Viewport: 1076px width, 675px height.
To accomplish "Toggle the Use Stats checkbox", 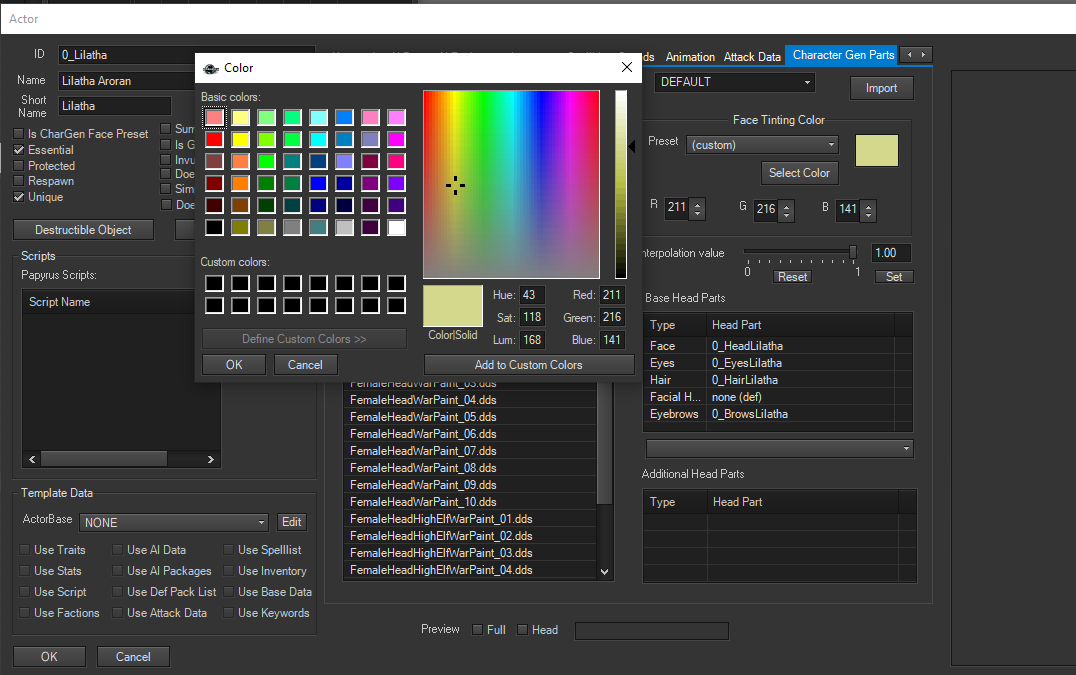I will tap(25, 571).
